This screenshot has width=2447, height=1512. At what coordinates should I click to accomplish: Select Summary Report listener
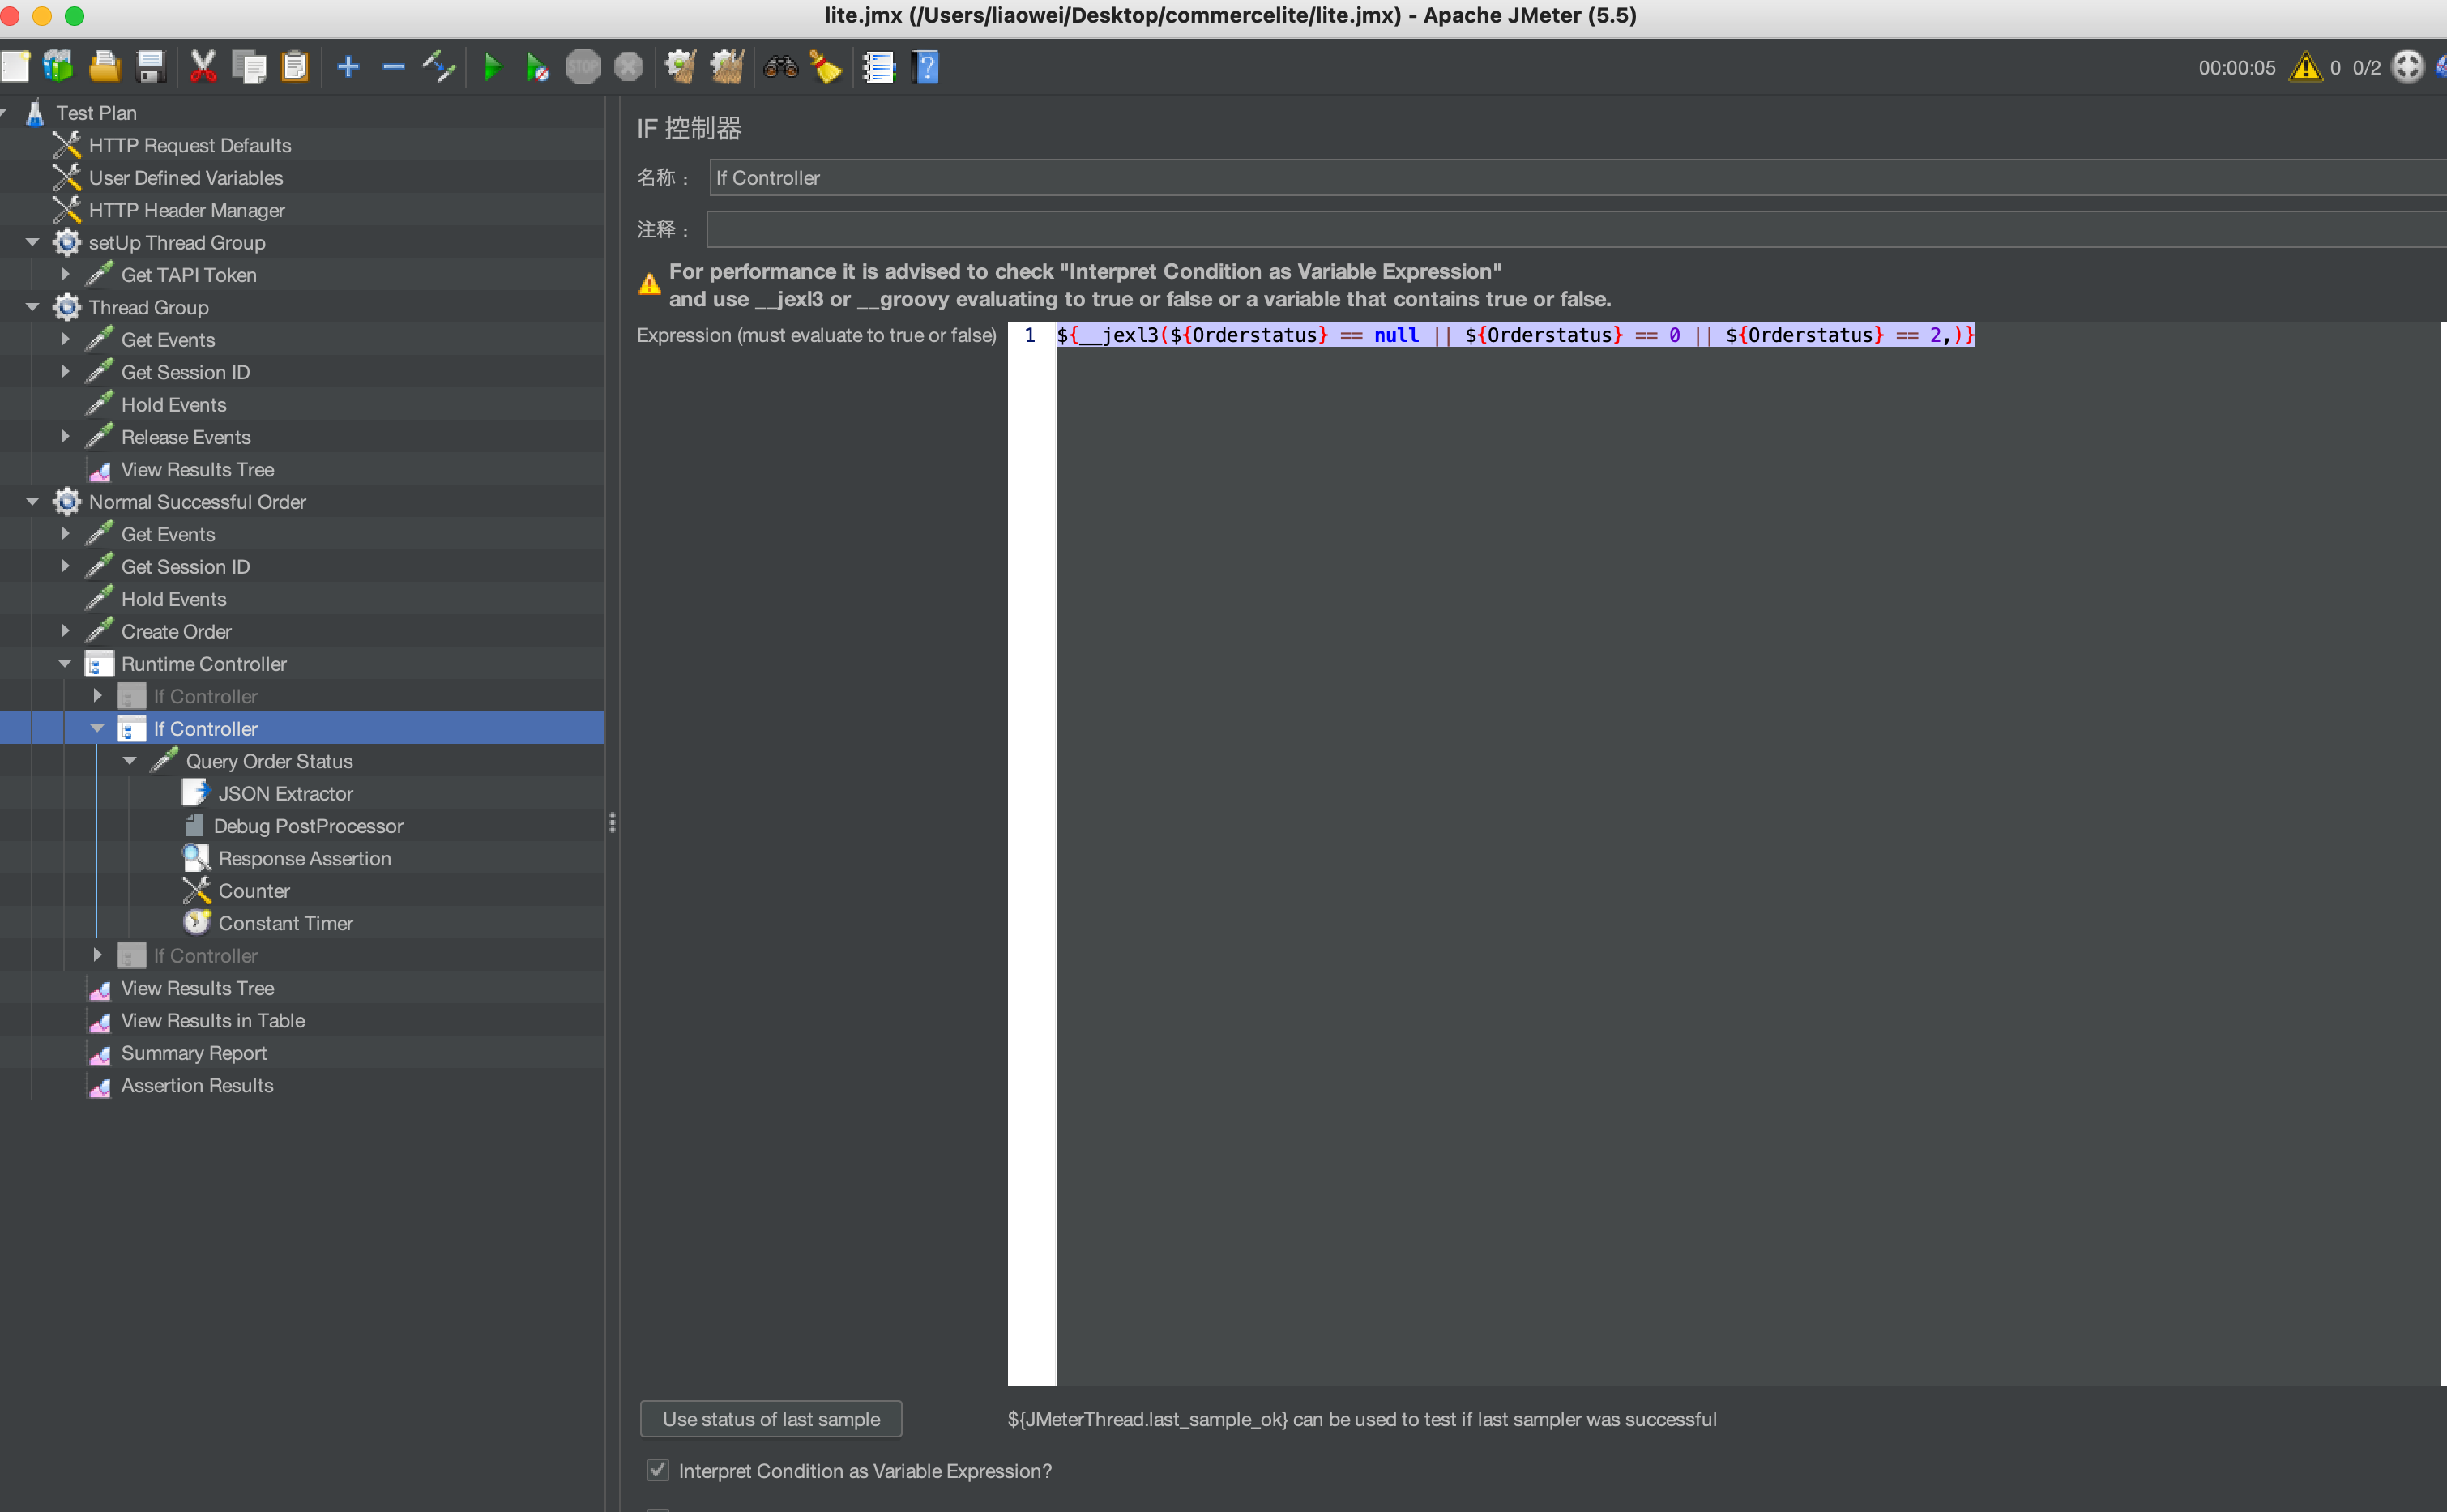coord(194,1053)
